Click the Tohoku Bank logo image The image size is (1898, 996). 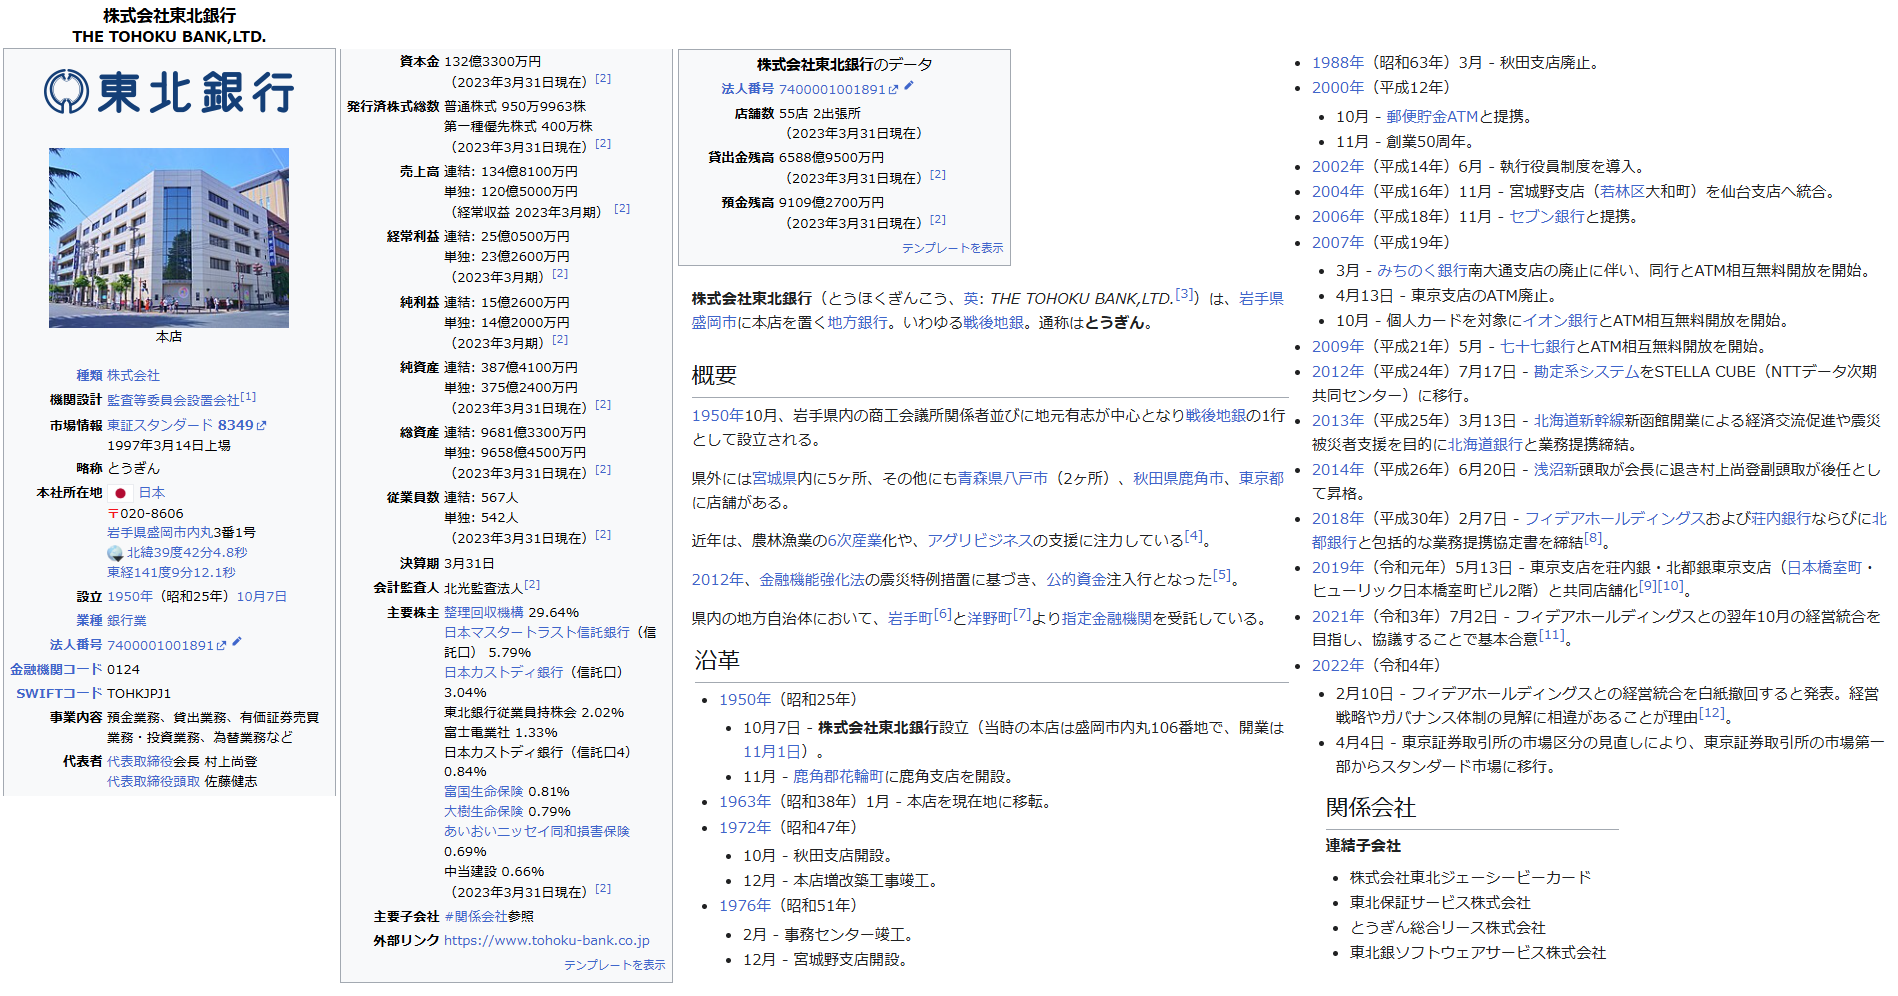coord(169,93)
